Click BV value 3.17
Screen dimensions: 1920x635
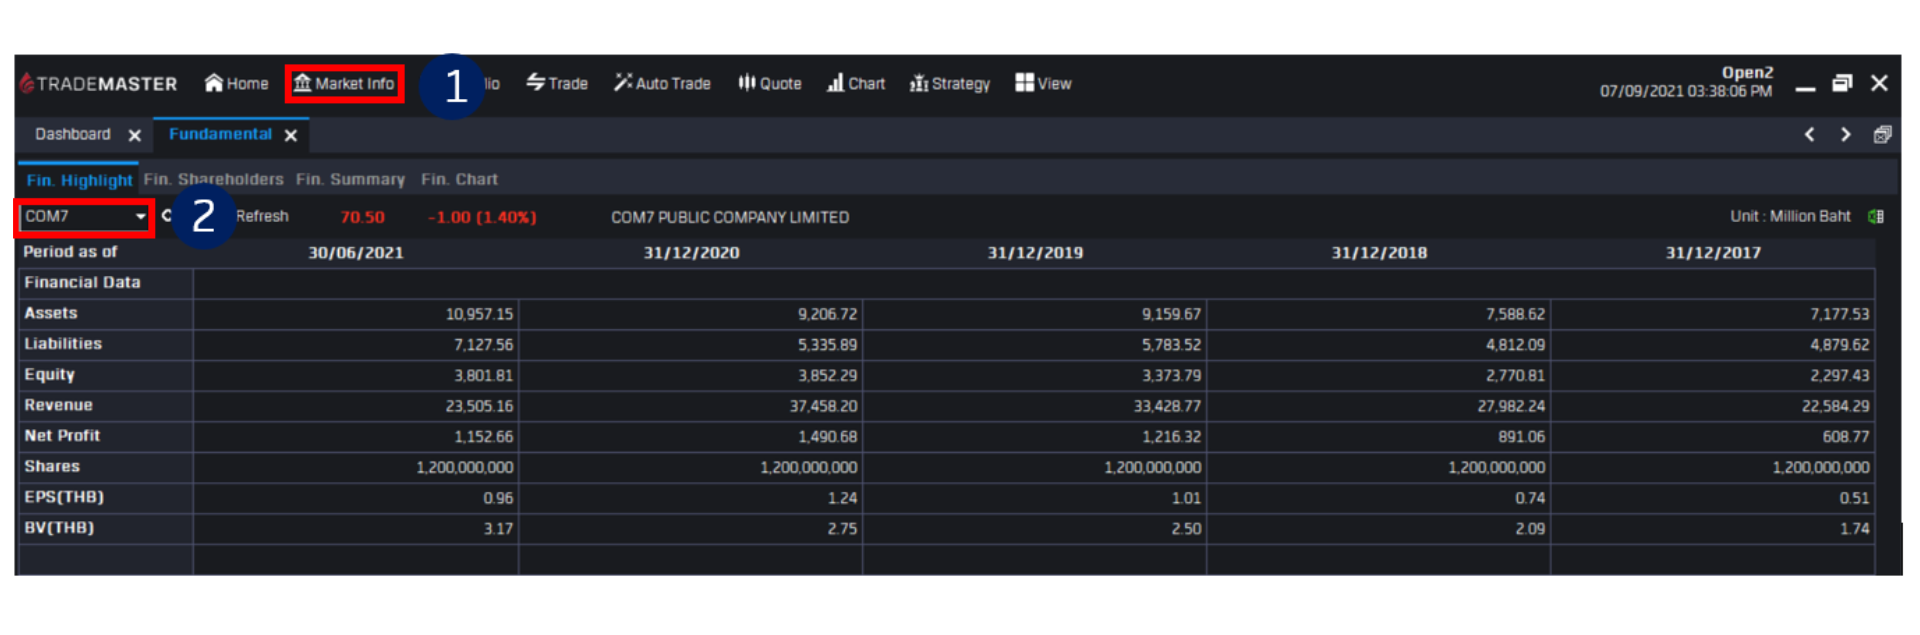tap(498, 529)
